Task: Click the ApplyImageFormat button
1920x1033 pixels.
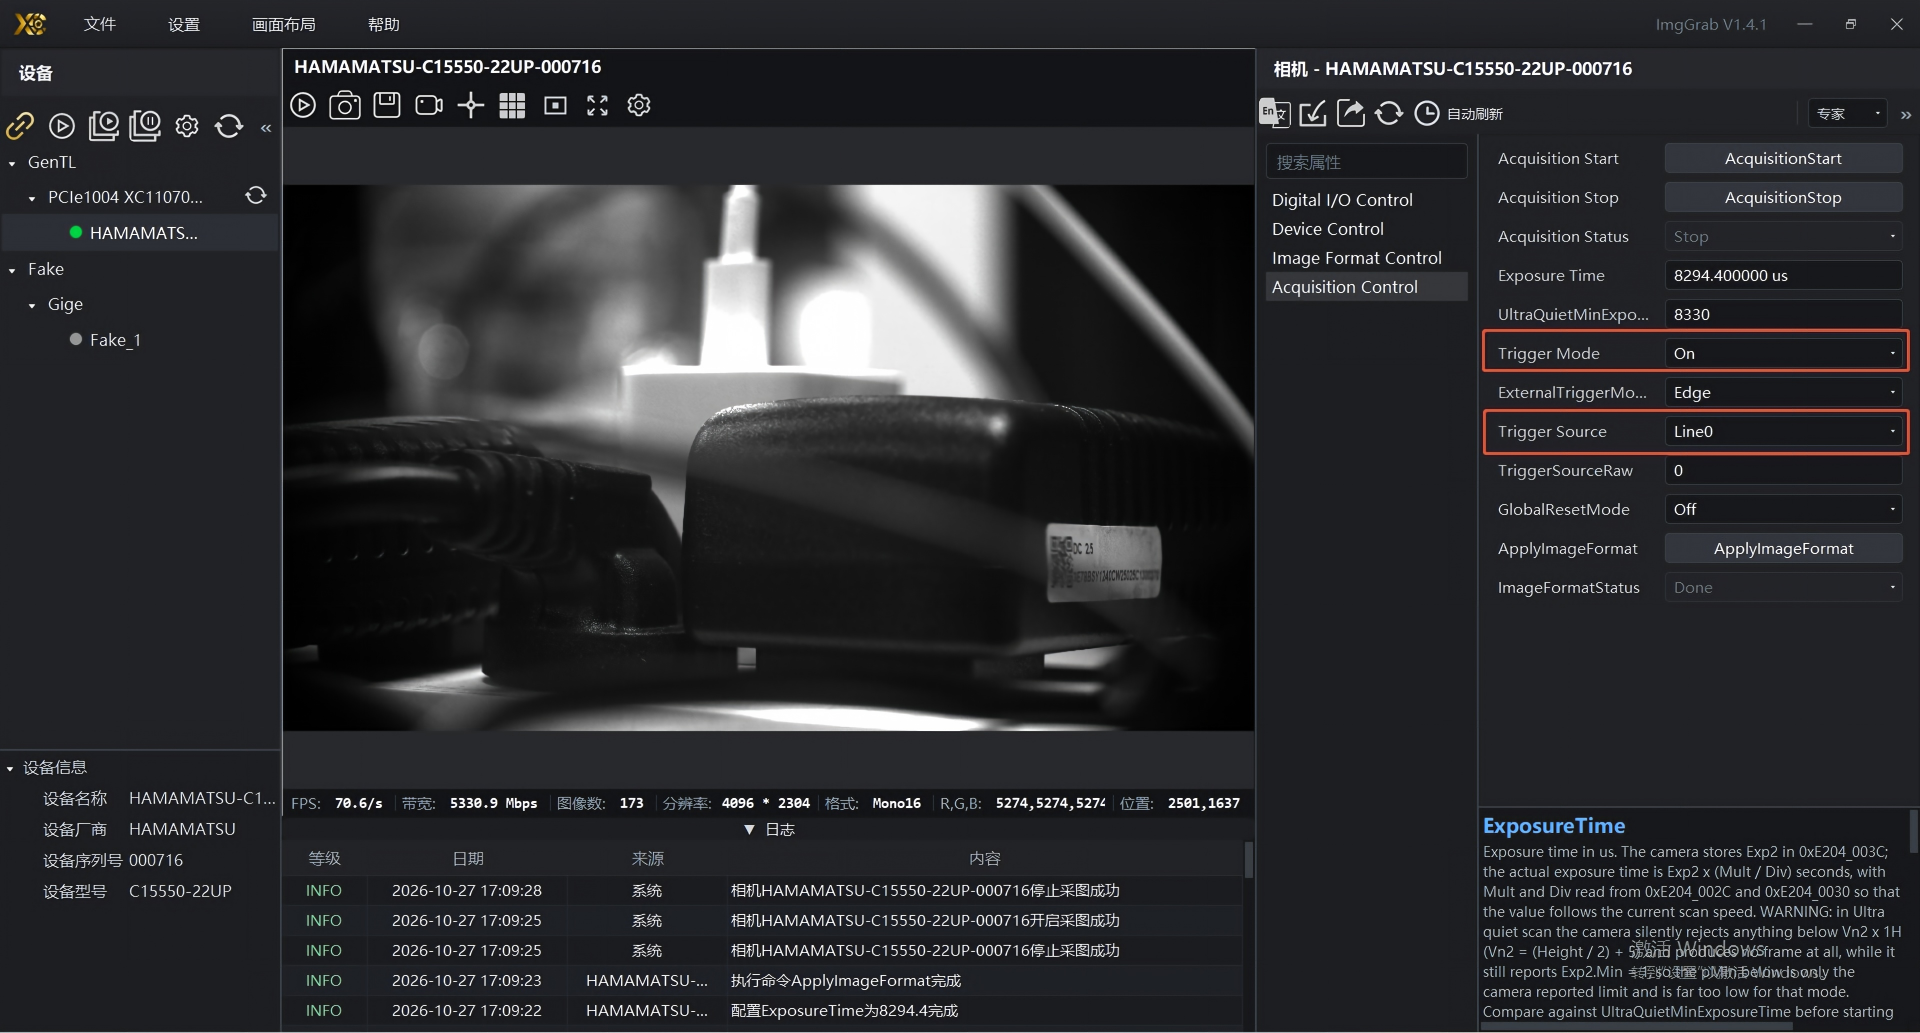Action: click(1783, 548)
